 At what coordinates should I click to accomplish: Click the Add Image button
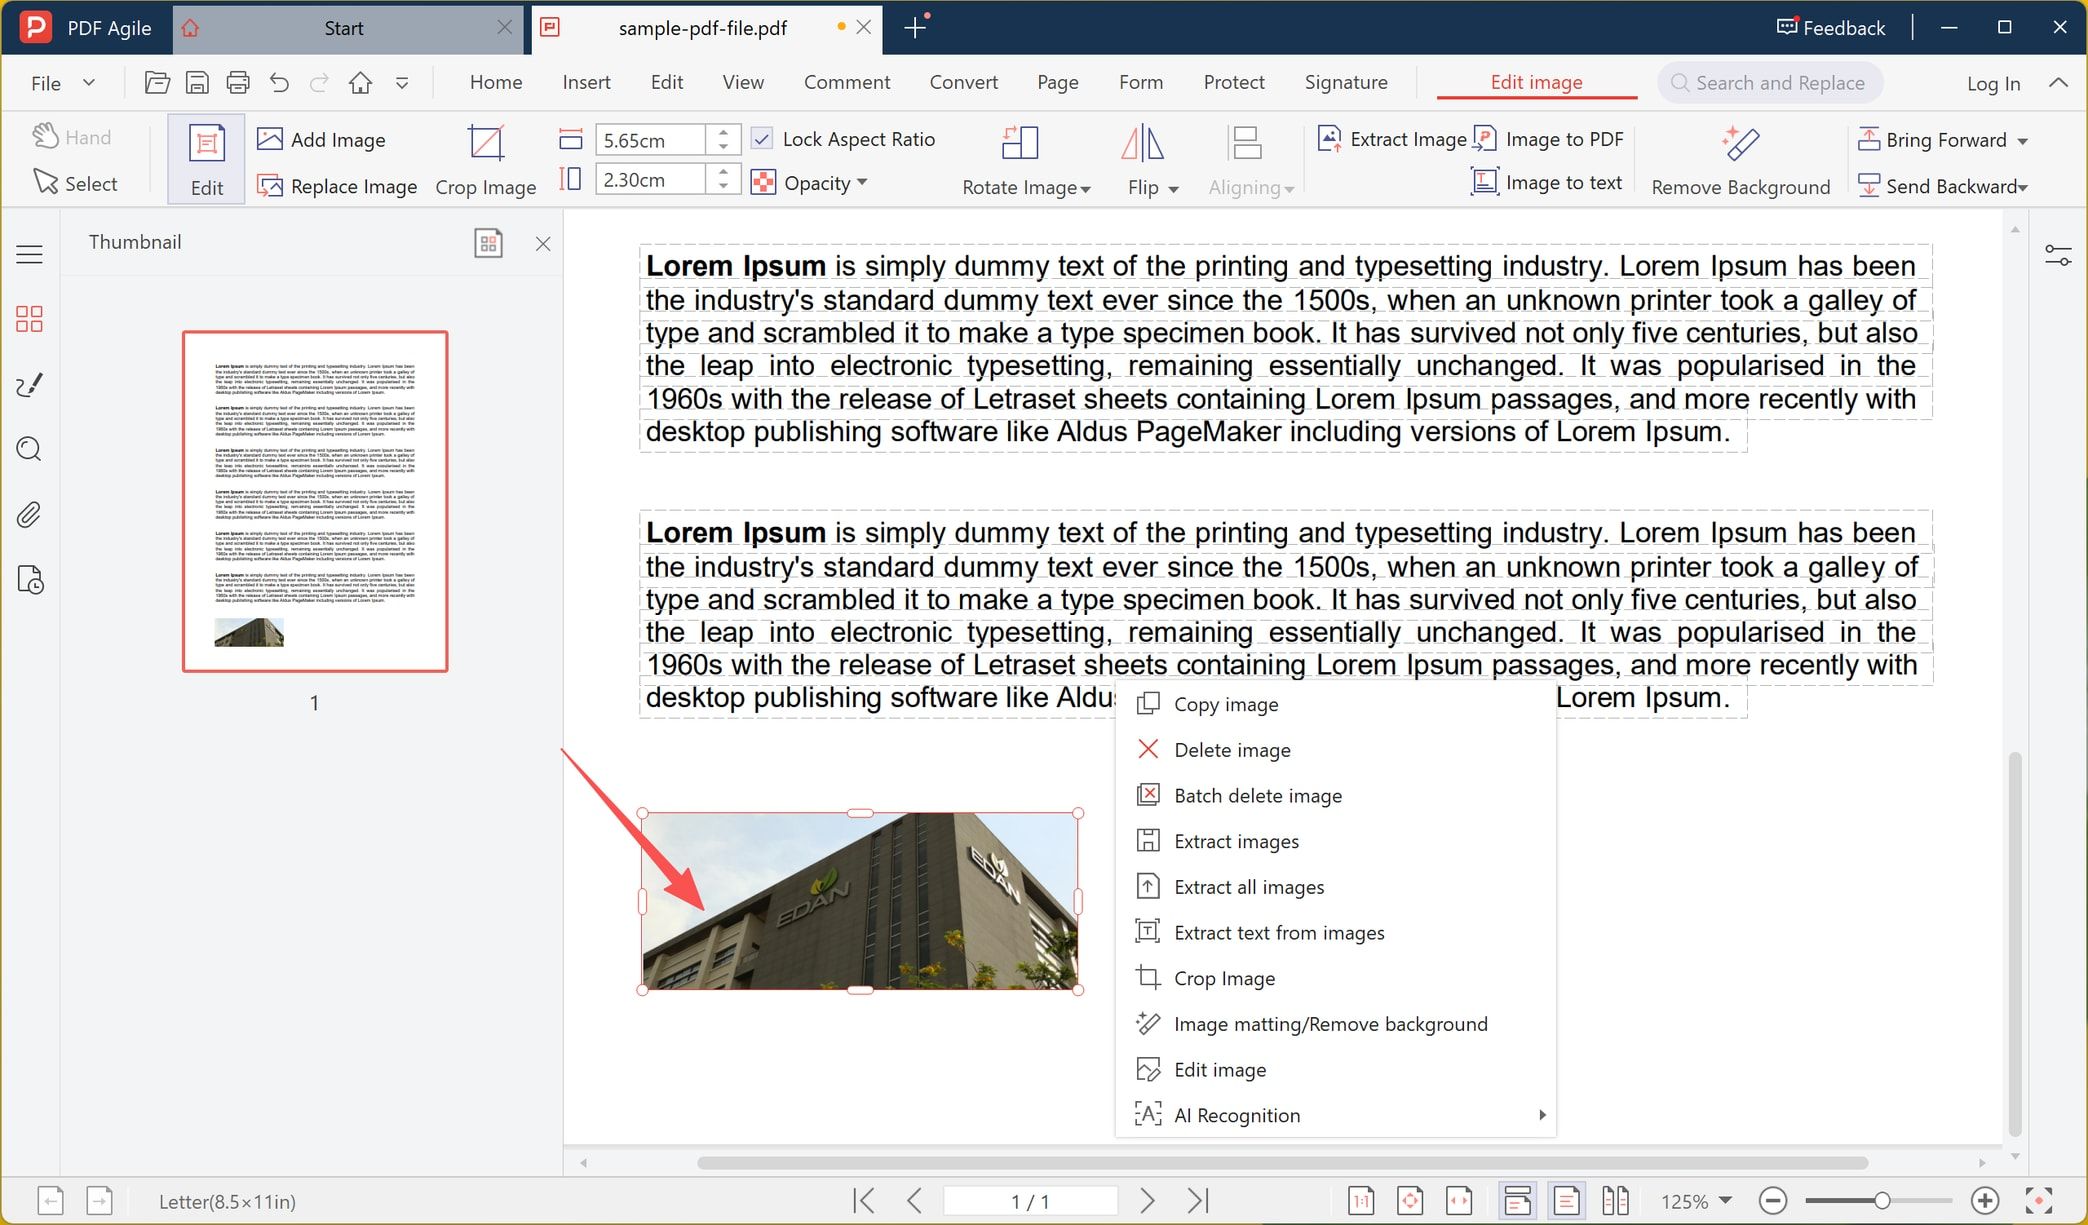tap(321, 139)
